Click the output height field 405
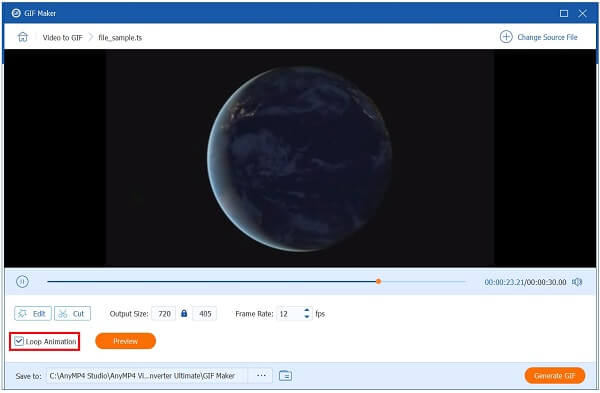This screenshot has width=600, height=393. [205, 313]
